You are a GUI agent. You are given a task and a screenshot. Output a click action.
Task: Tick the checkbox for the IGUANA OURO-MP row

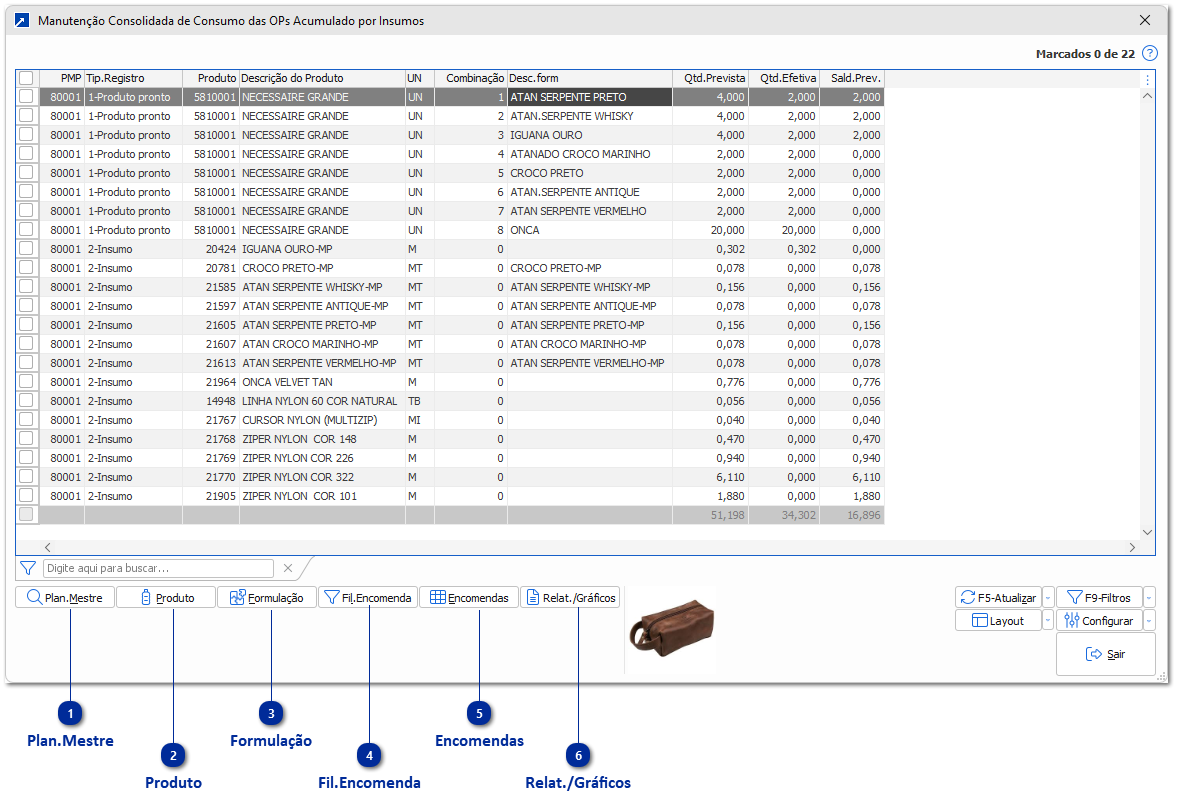click(x=27, y=249)
